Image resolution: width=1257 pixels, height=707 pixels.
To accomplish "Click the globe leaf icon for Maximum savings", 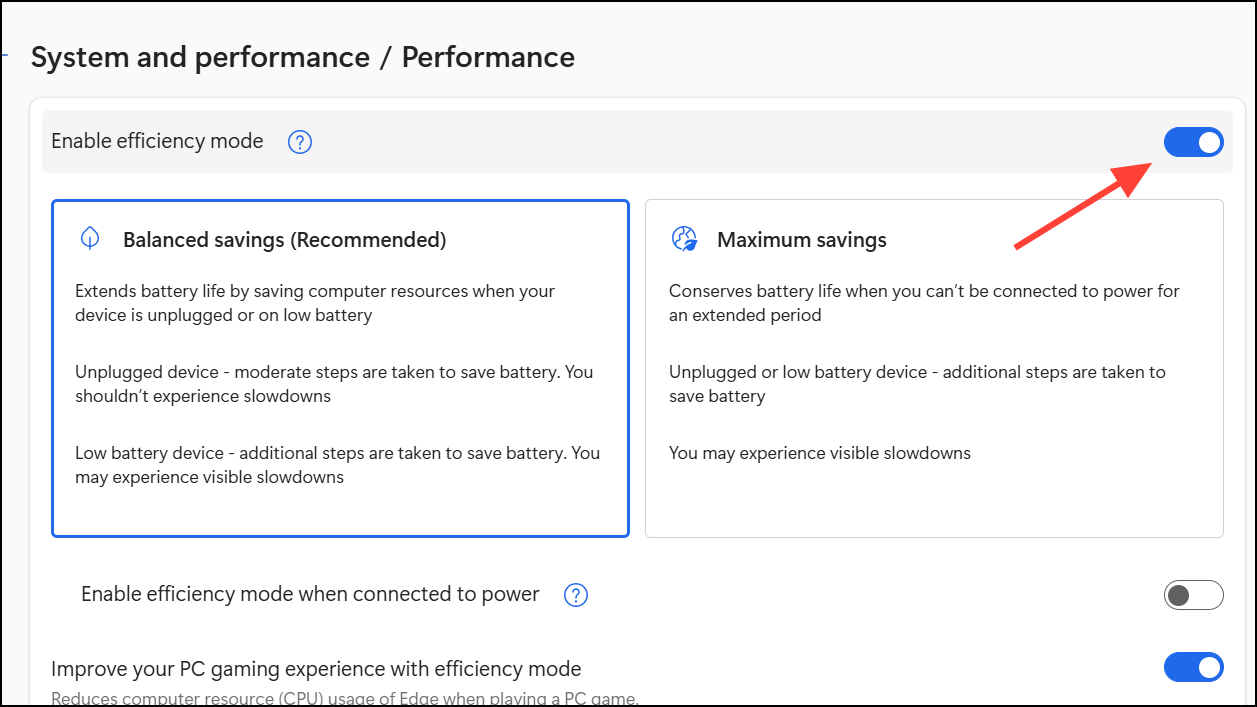I will 684,239.
